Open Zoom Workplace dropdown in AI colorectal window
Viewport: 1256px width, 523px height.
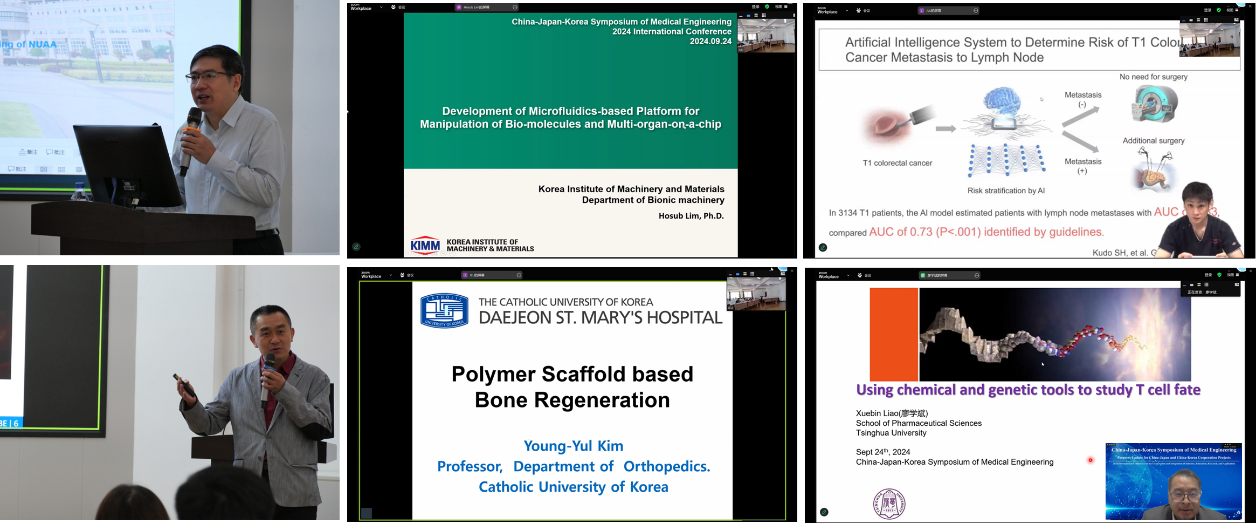(x=848, y=10)
